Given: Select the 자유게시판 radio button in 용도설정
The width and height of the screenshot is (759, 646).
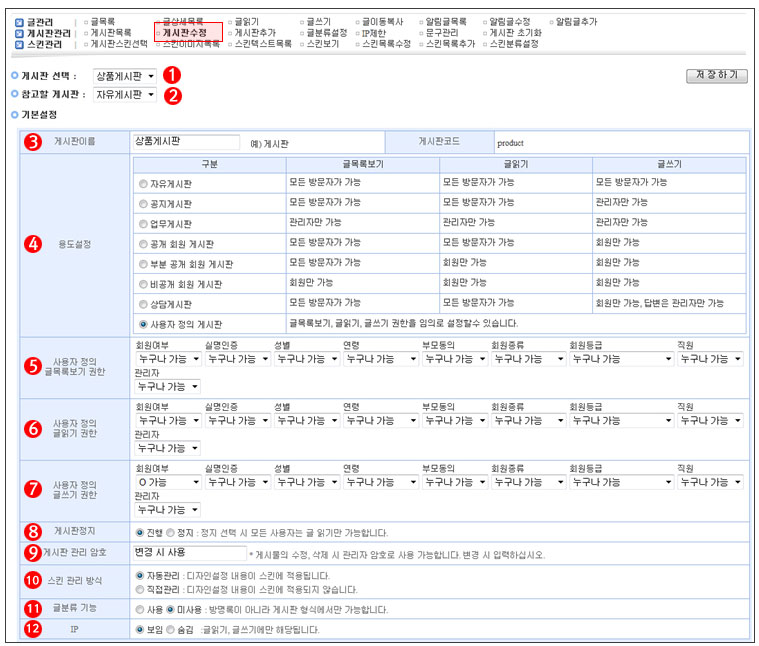Looking at the screenshot, I should (141, 183).
